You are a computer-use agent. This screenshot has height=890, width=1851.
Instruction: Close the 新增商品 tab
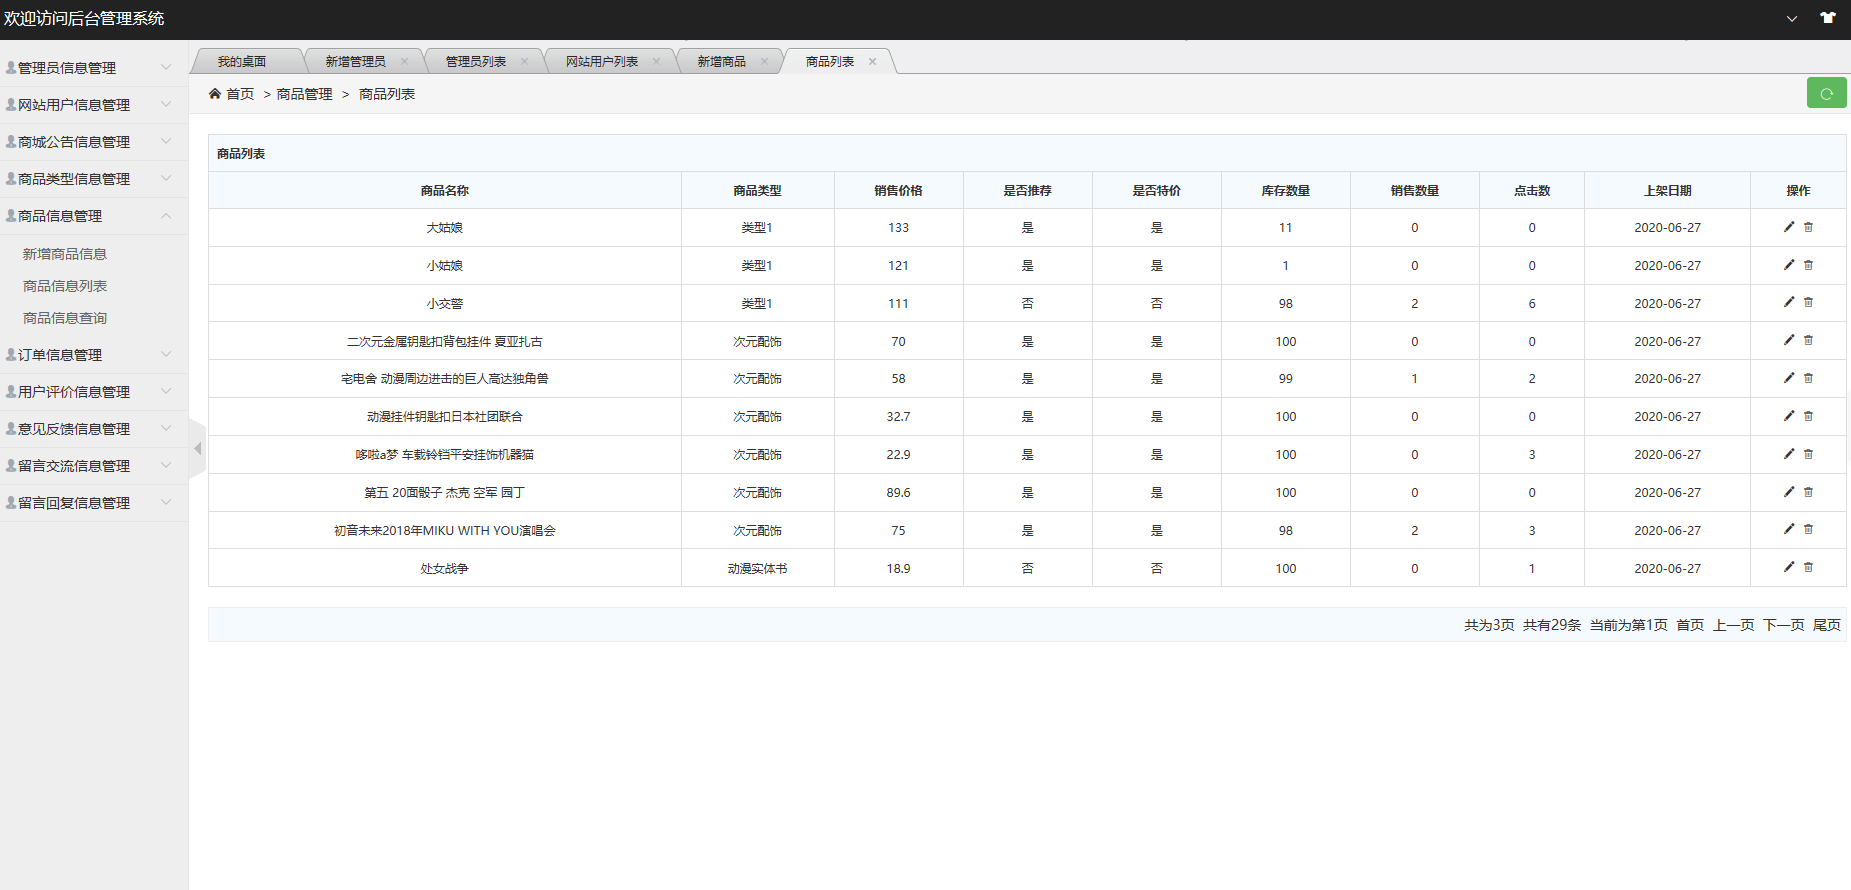(764, 61)
